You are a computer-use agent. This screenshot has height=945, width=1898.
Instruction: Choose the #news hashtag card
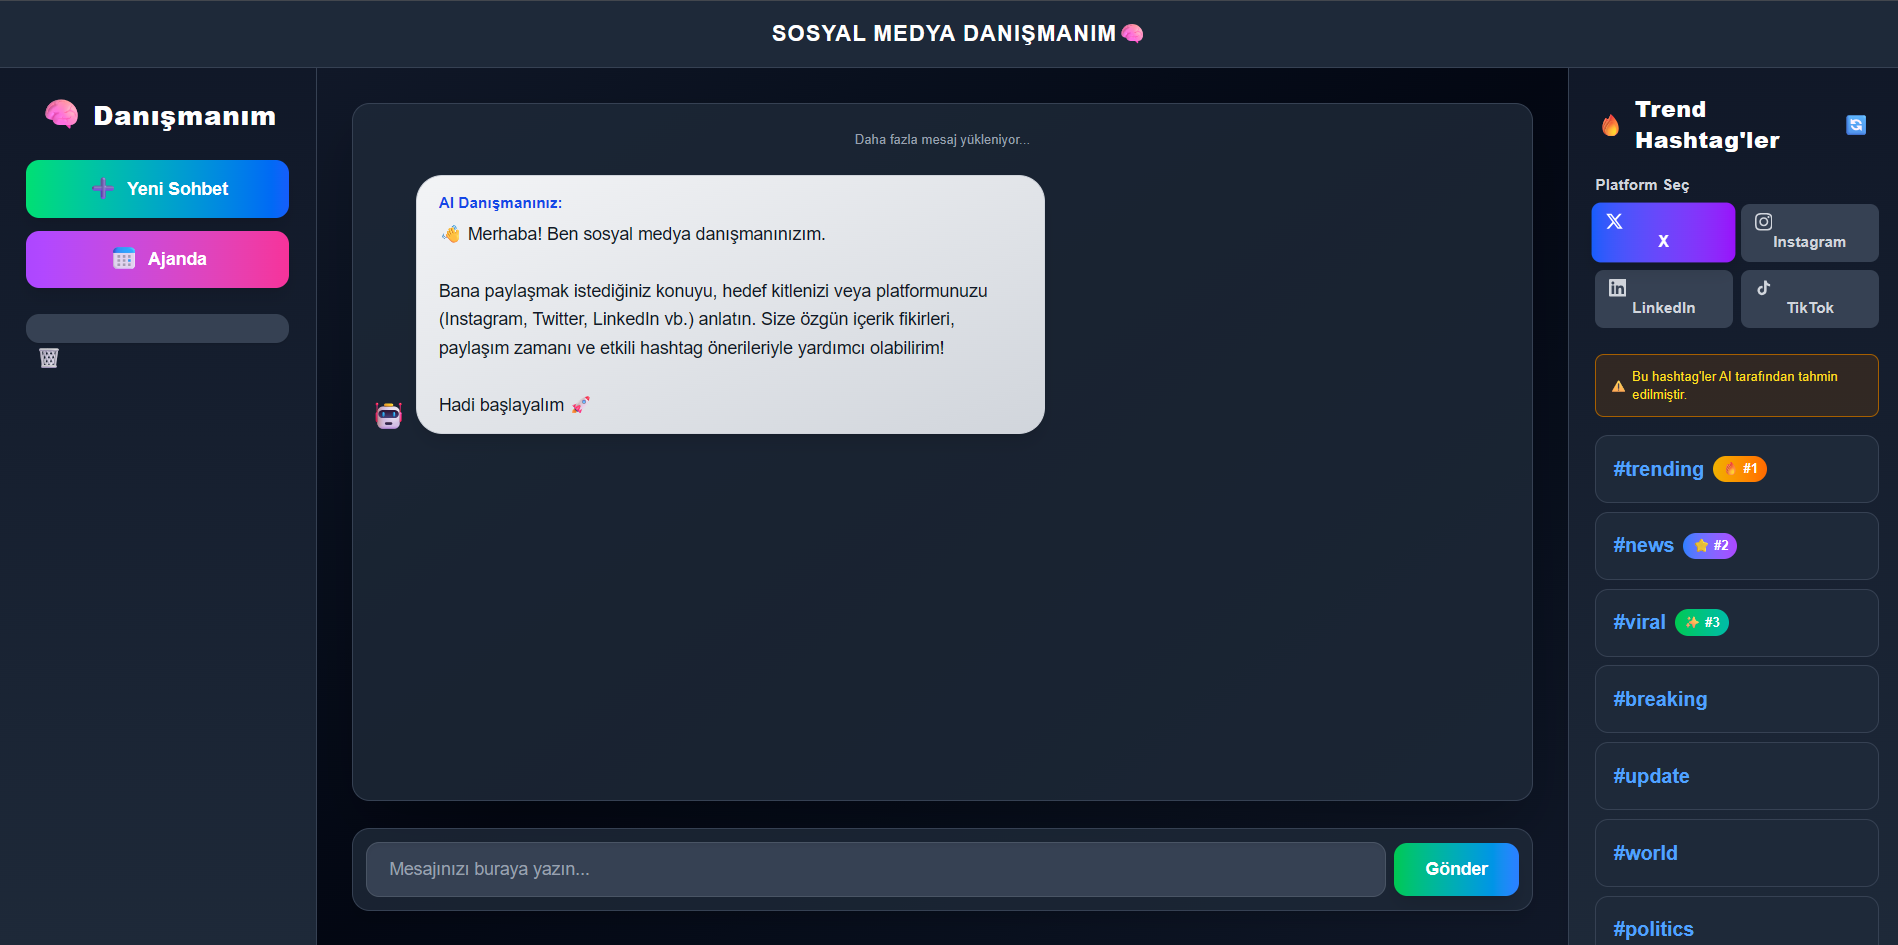pyautogui.click(x=1736, y=546)
